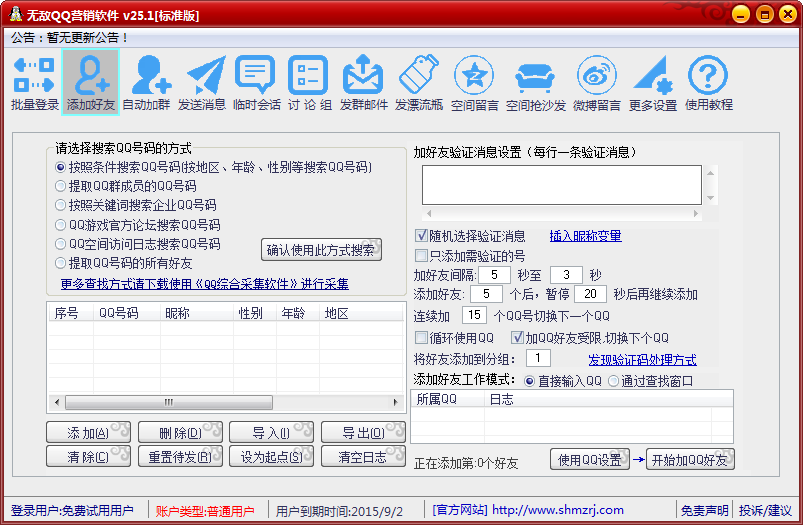
Task: Click the 昵称 column header
Action: point(197,313)
